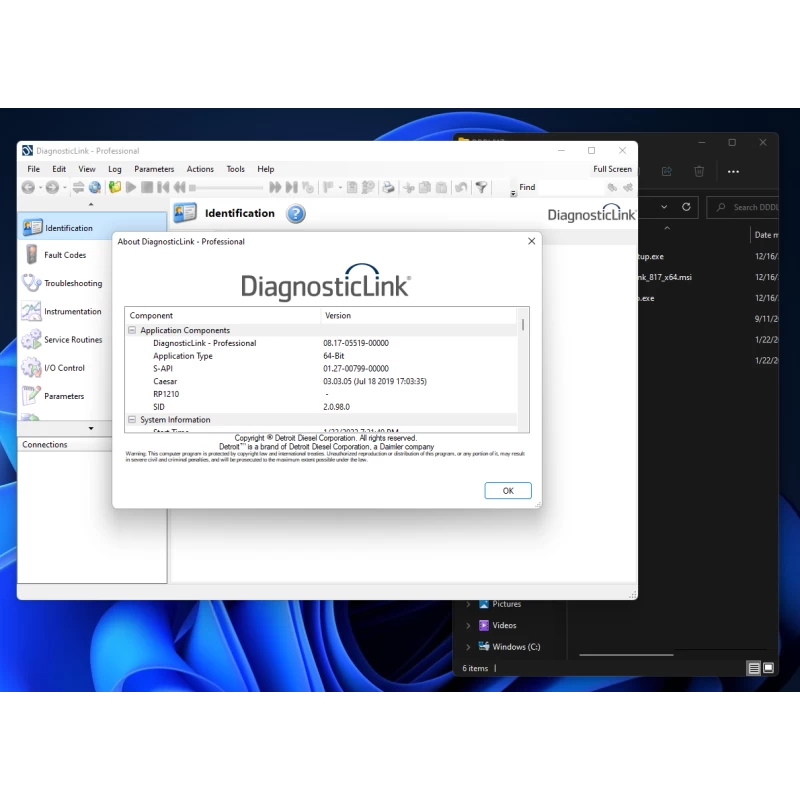Open the File menu
This screenshot has height=800, width=800.
point(34,169)
